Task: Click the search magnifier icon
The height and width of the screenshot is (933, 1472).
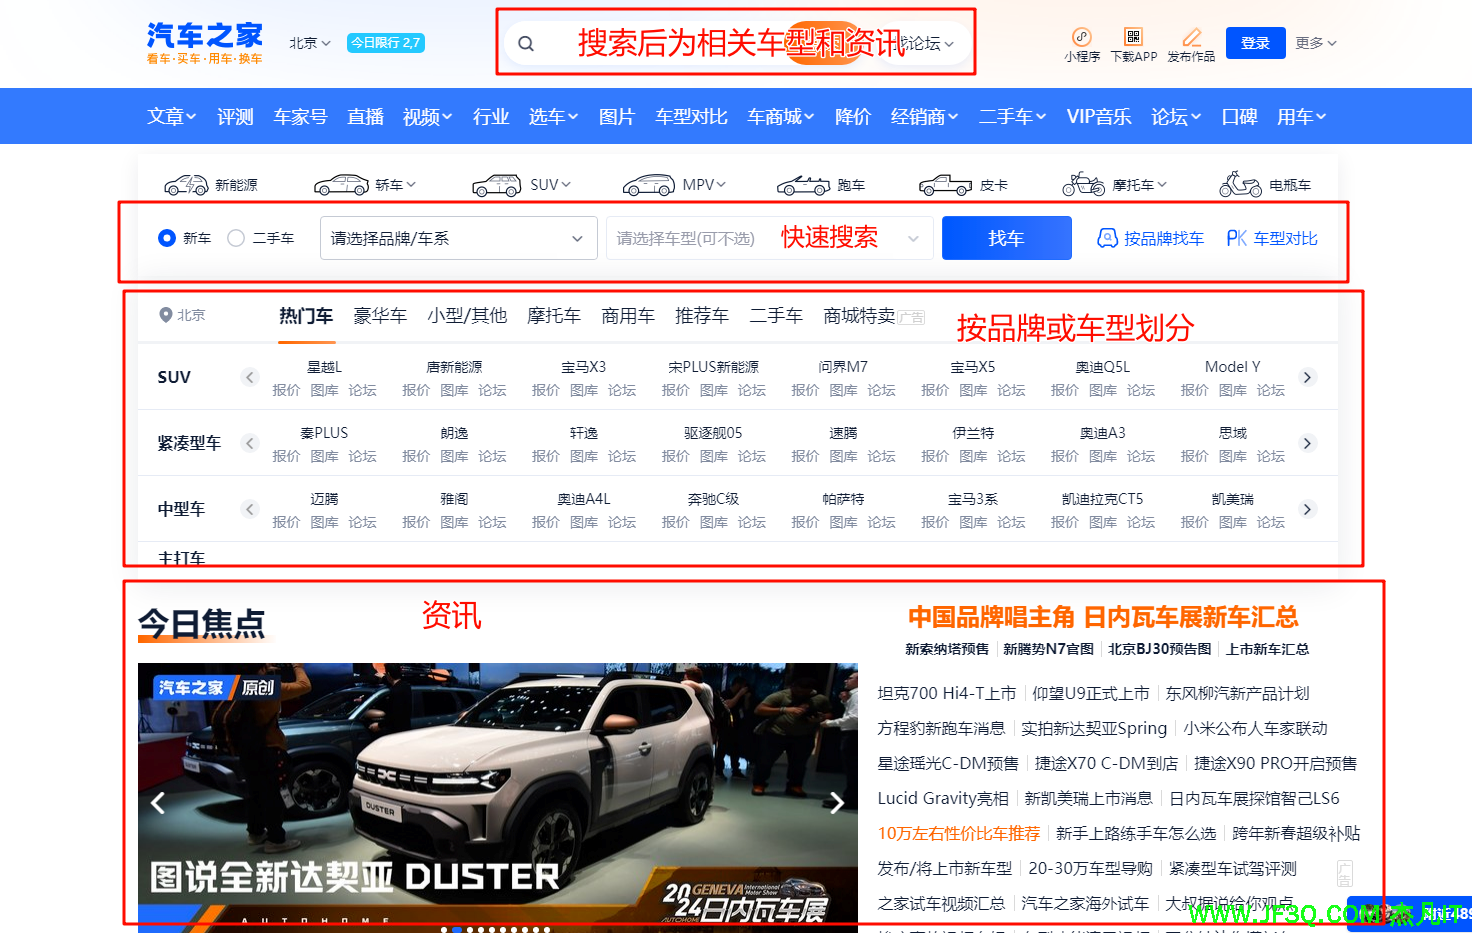Action: (x=526, y=44)
